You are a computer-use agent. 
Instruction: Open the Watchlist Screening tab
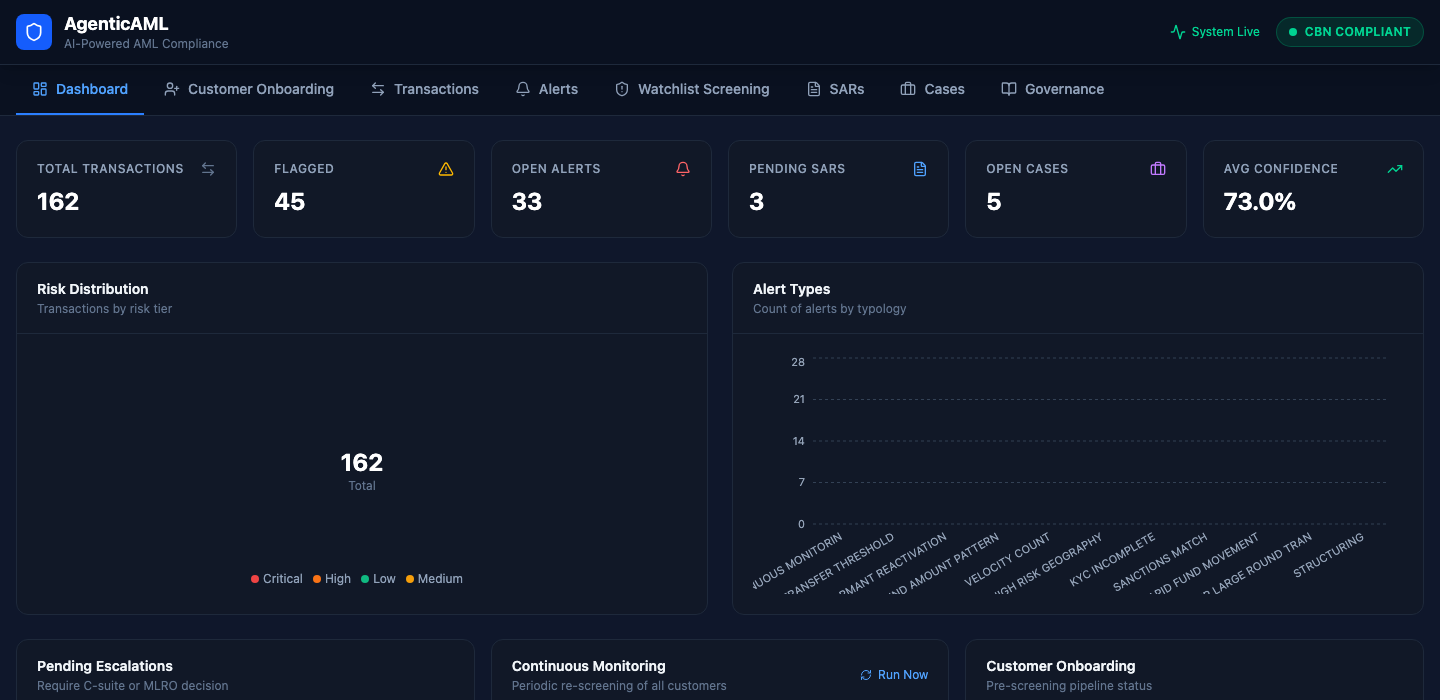click(x=692, y=89)
